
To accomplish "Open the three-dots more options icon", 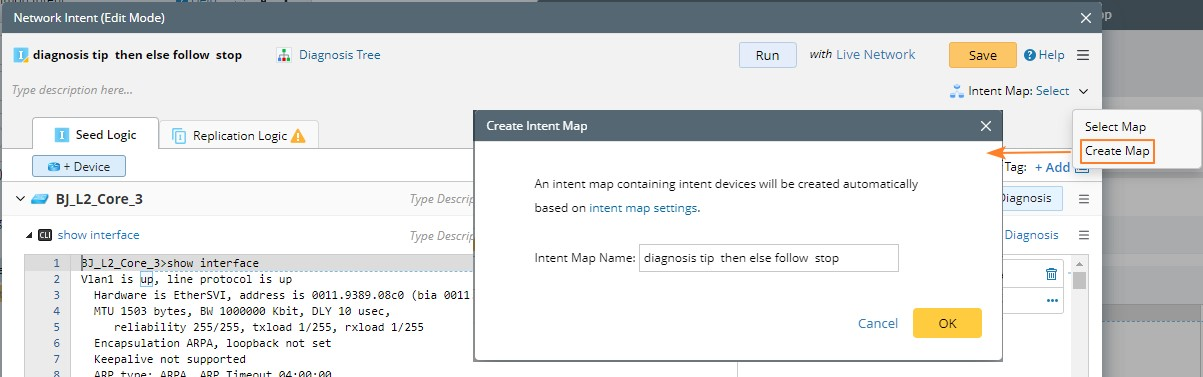I will pyautogui.click(x=1051, y=300).
